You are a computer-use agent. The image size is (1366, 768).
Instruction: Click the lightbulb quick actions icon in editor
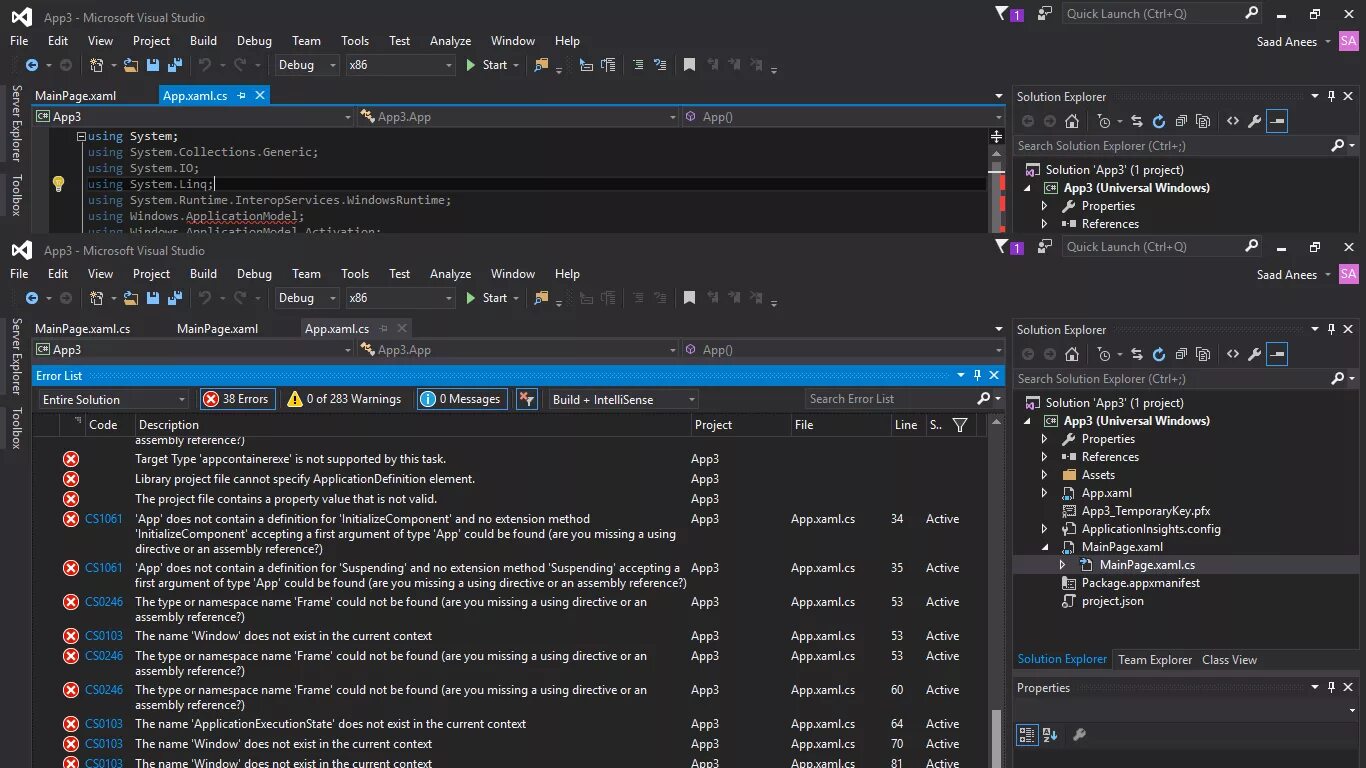(x=58, y=184)
